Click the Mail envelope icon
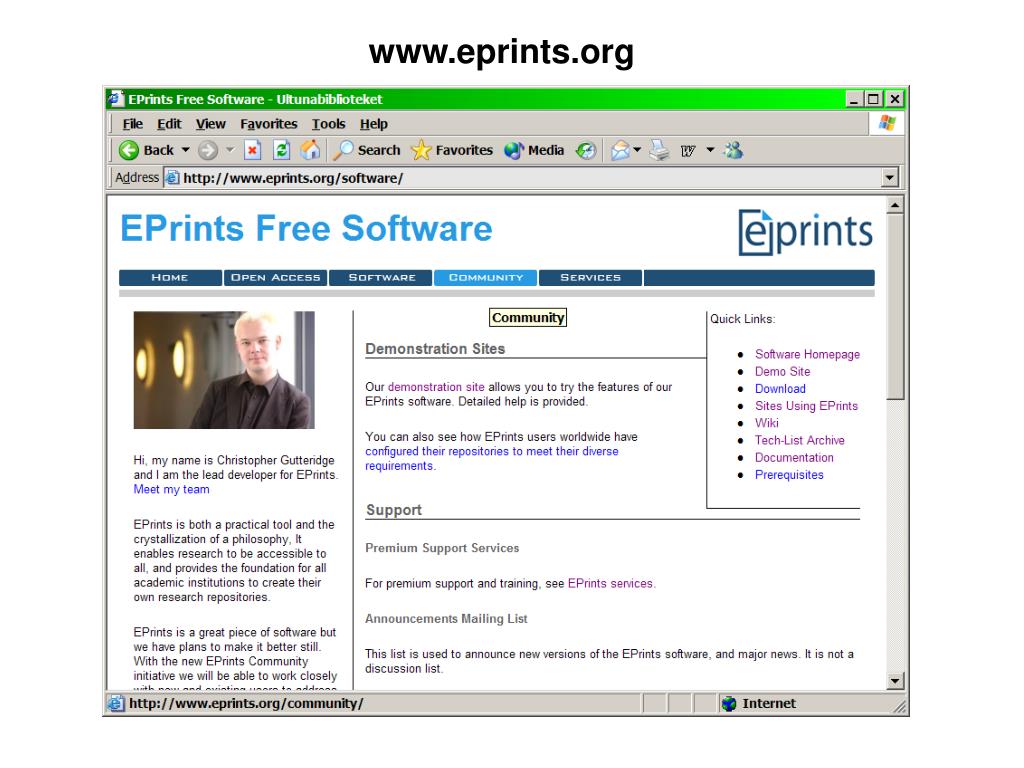This screenshot has height=768, width=1024. 620,151
